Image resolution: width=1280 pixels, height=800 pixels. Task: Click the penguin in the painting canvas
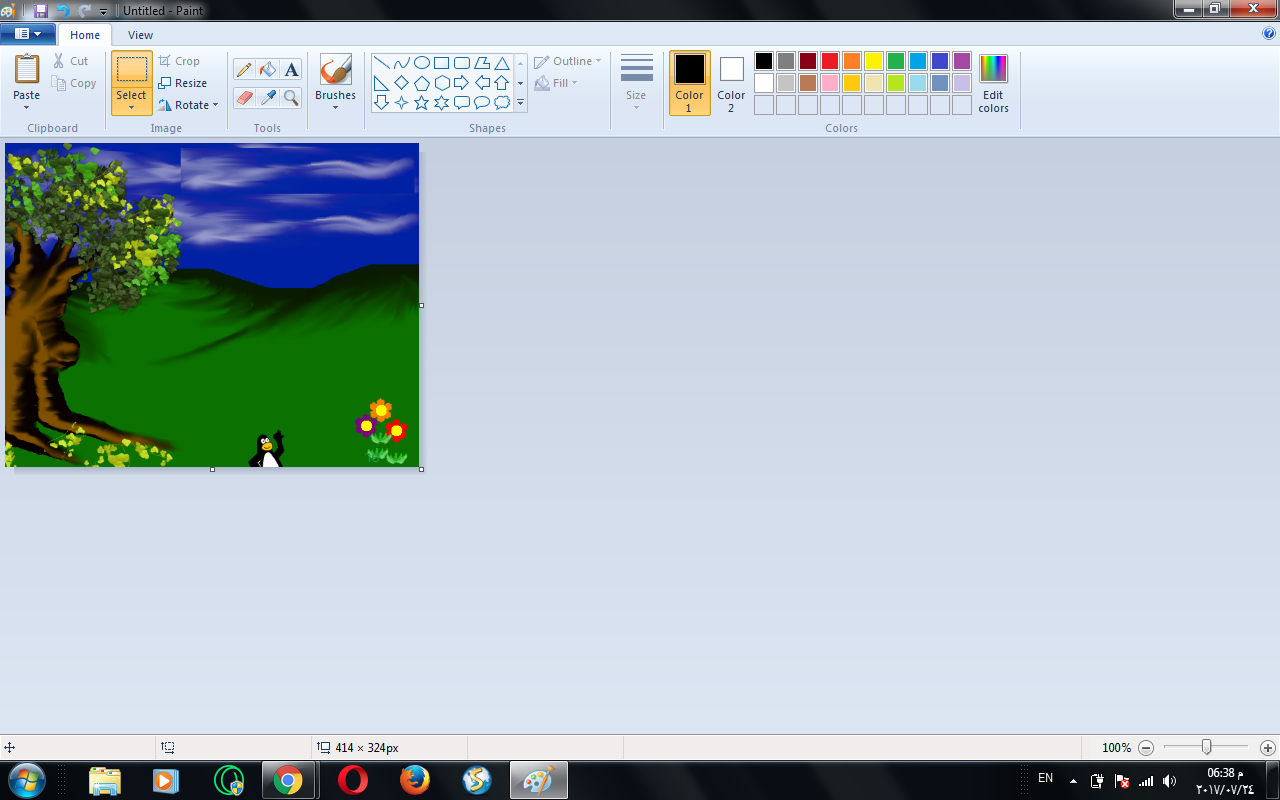tap(267, 450)
